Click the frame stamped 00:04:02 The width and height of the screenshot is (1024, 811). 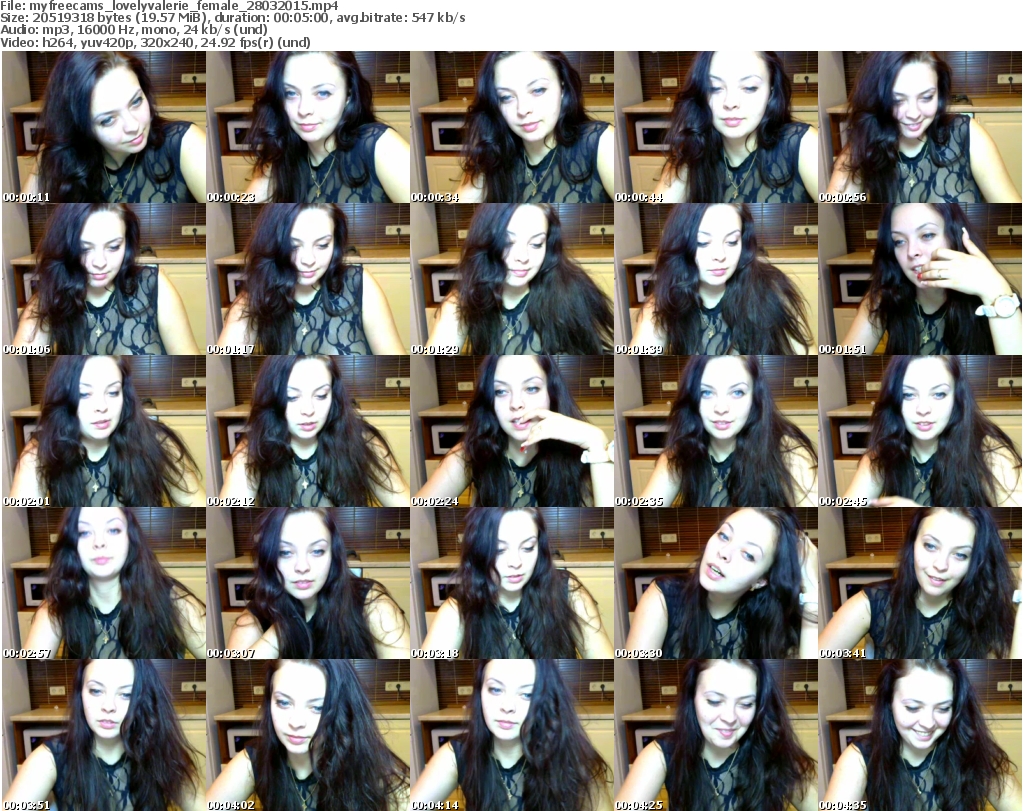click(308, 735)
